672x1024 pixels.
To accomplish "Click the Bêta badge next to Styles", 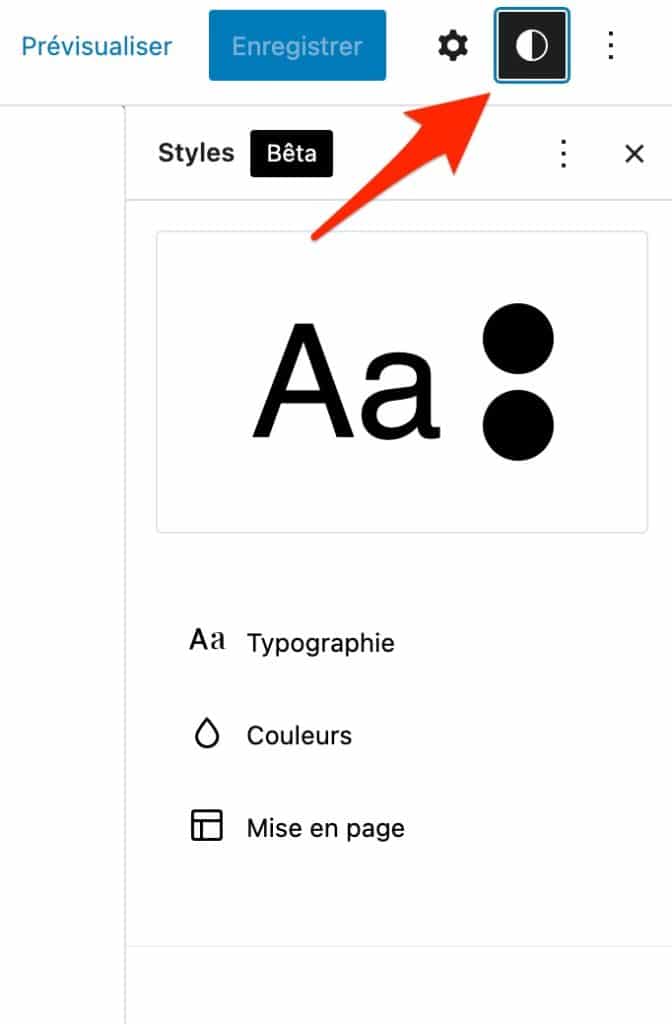I will point(291,154).
